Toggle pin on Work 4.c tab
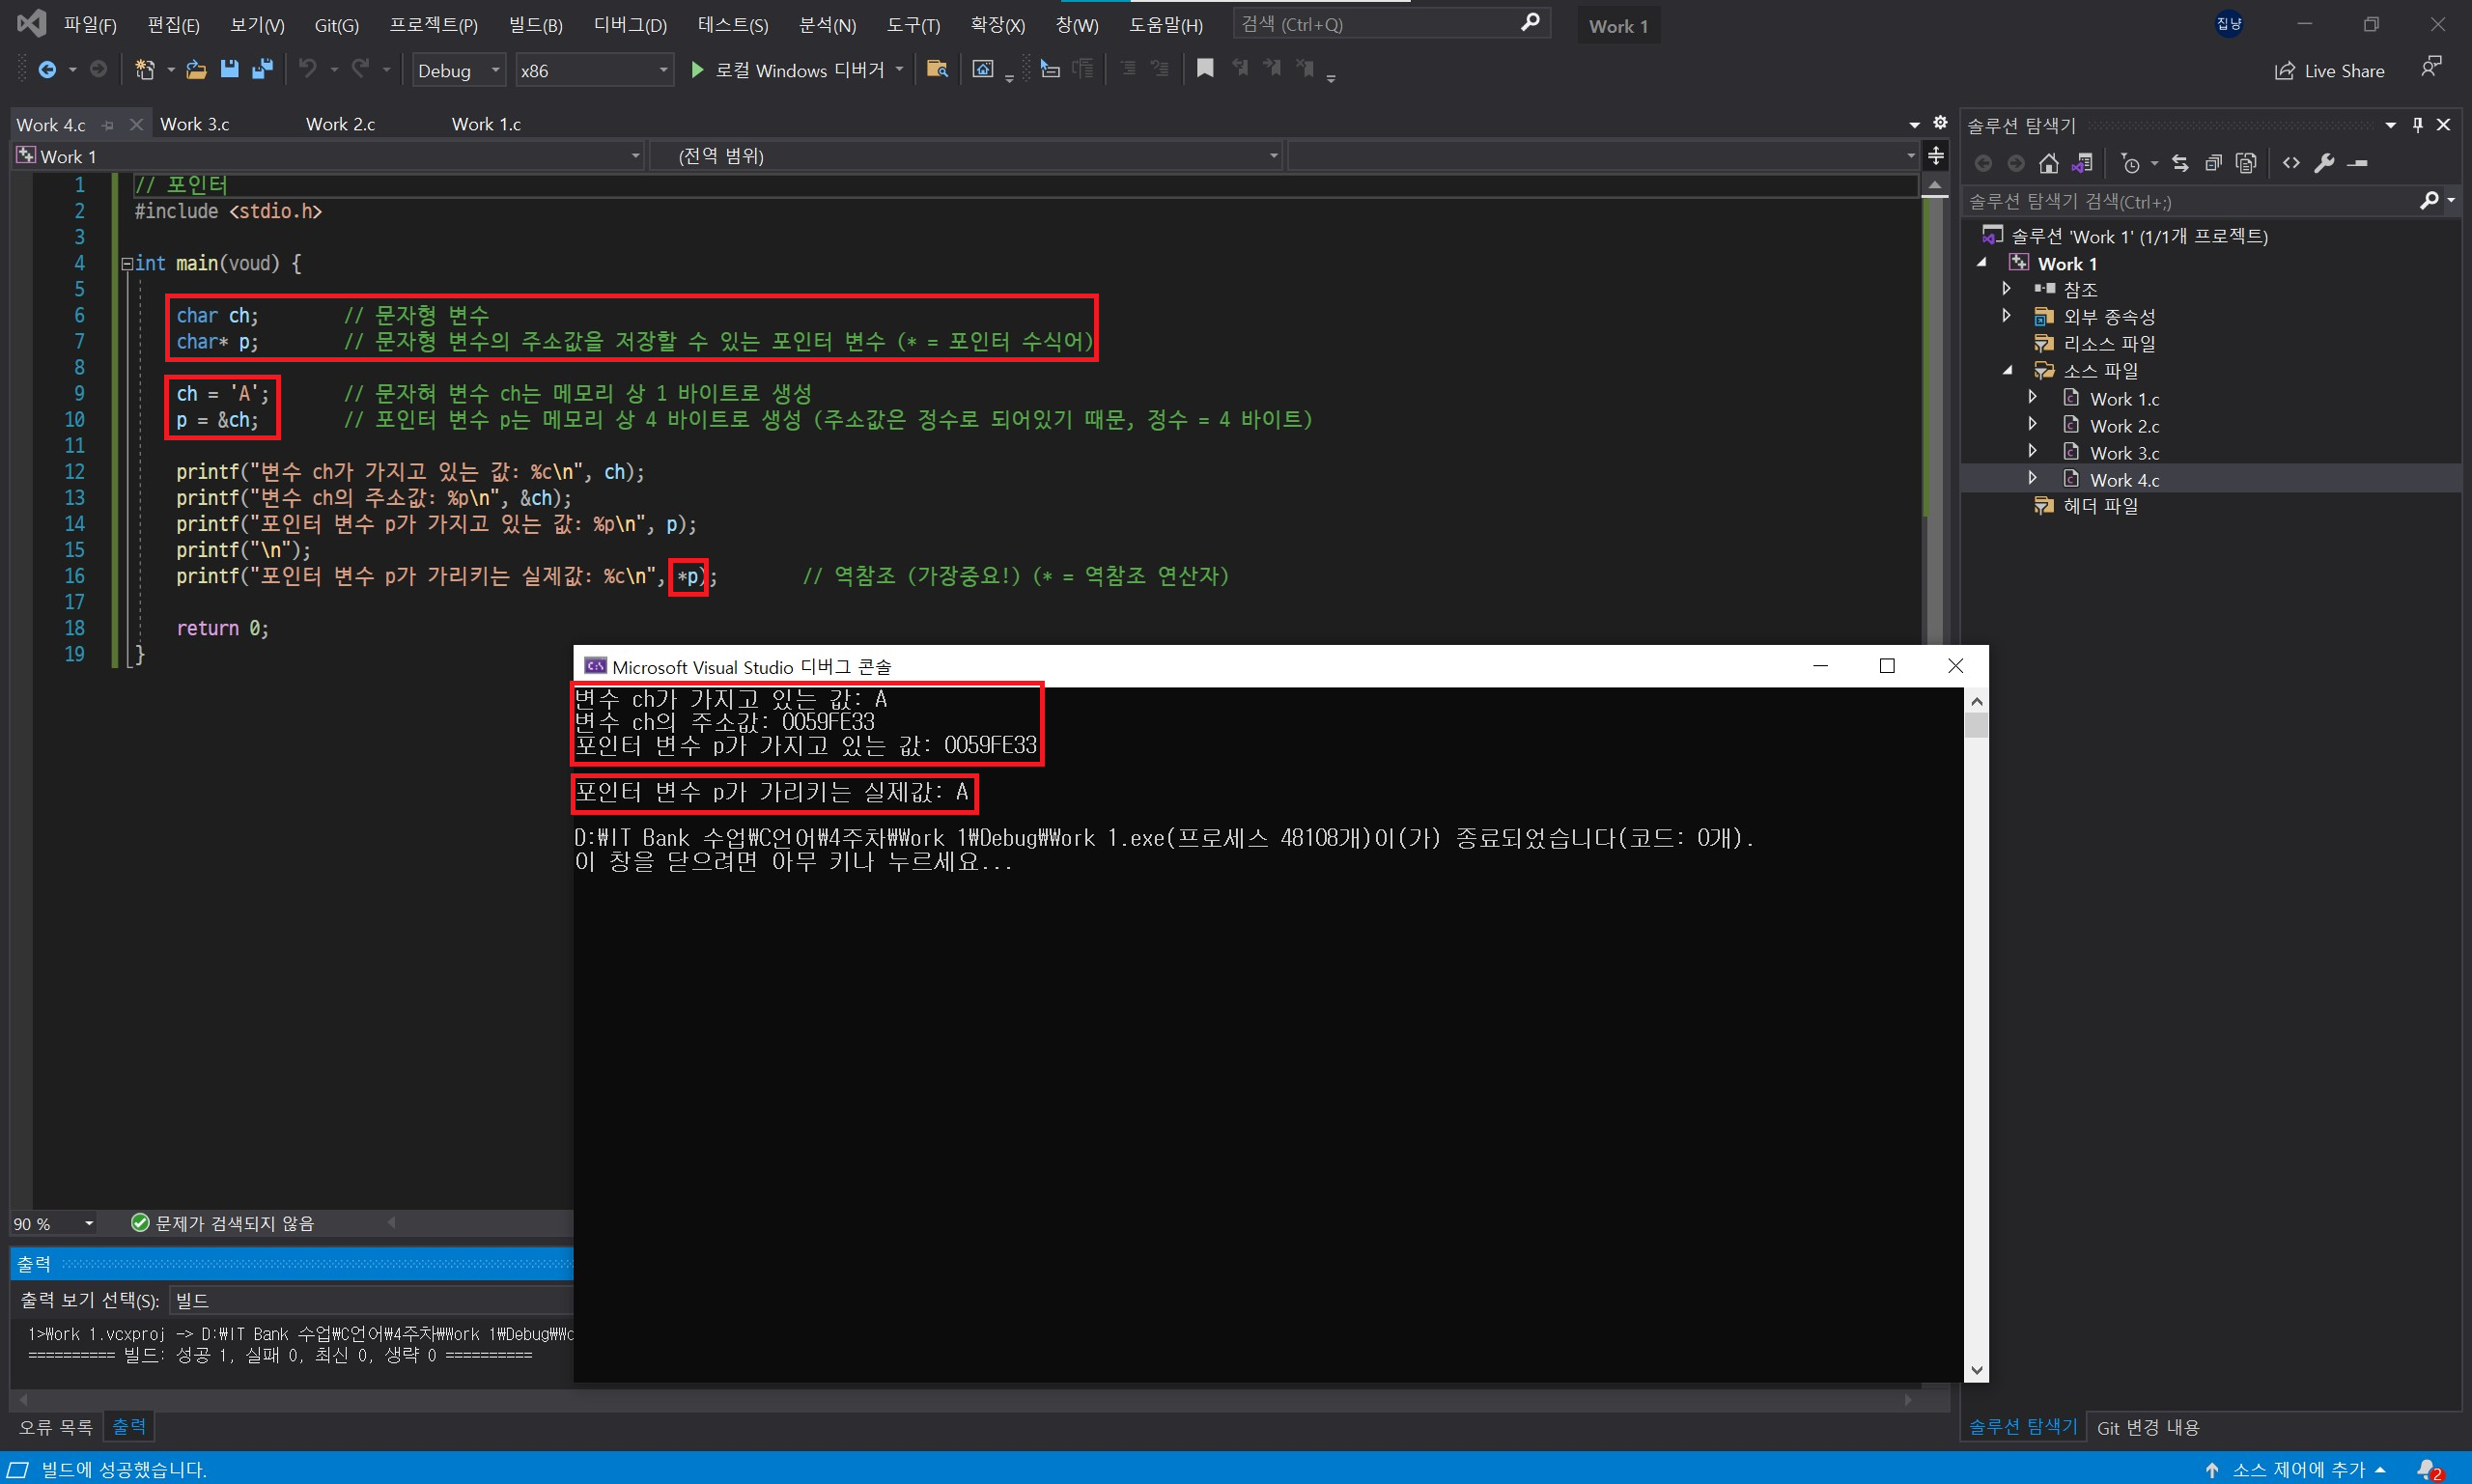The width and height of the screenshot is (2472, 1484). point(108,125)
